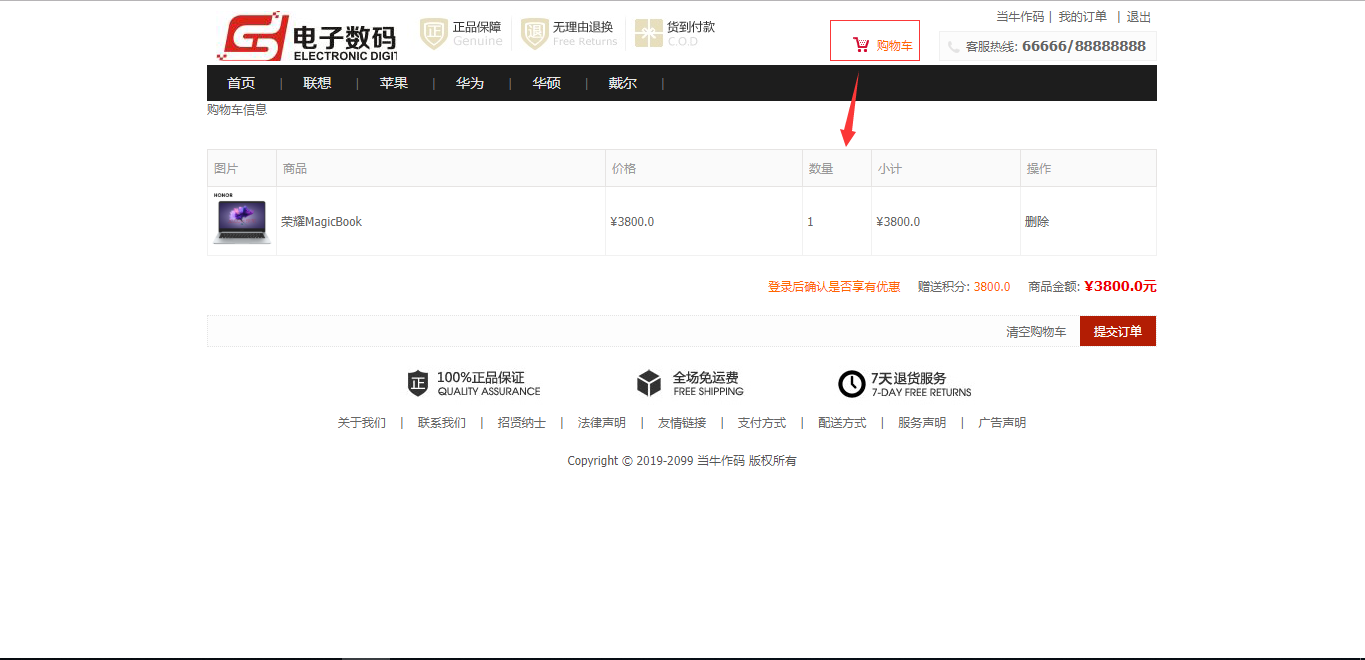Open the 苹果 category
This screenshot has height=660, width=1365.
(x=394, y=83)
